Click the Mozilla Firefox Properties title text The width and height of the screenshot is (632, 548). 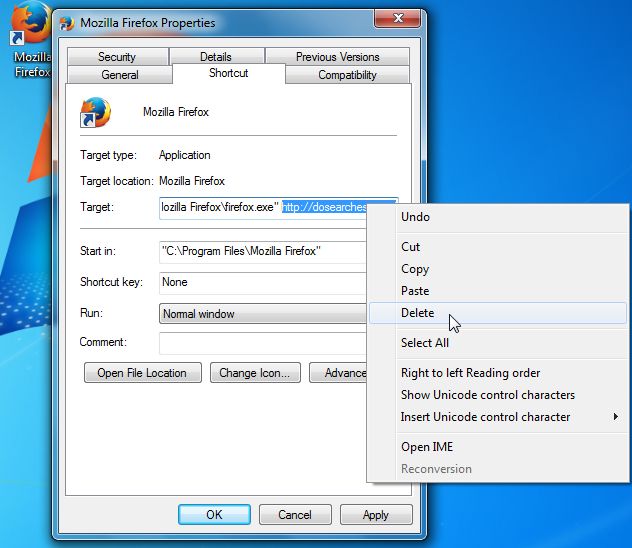pos(148,23)
